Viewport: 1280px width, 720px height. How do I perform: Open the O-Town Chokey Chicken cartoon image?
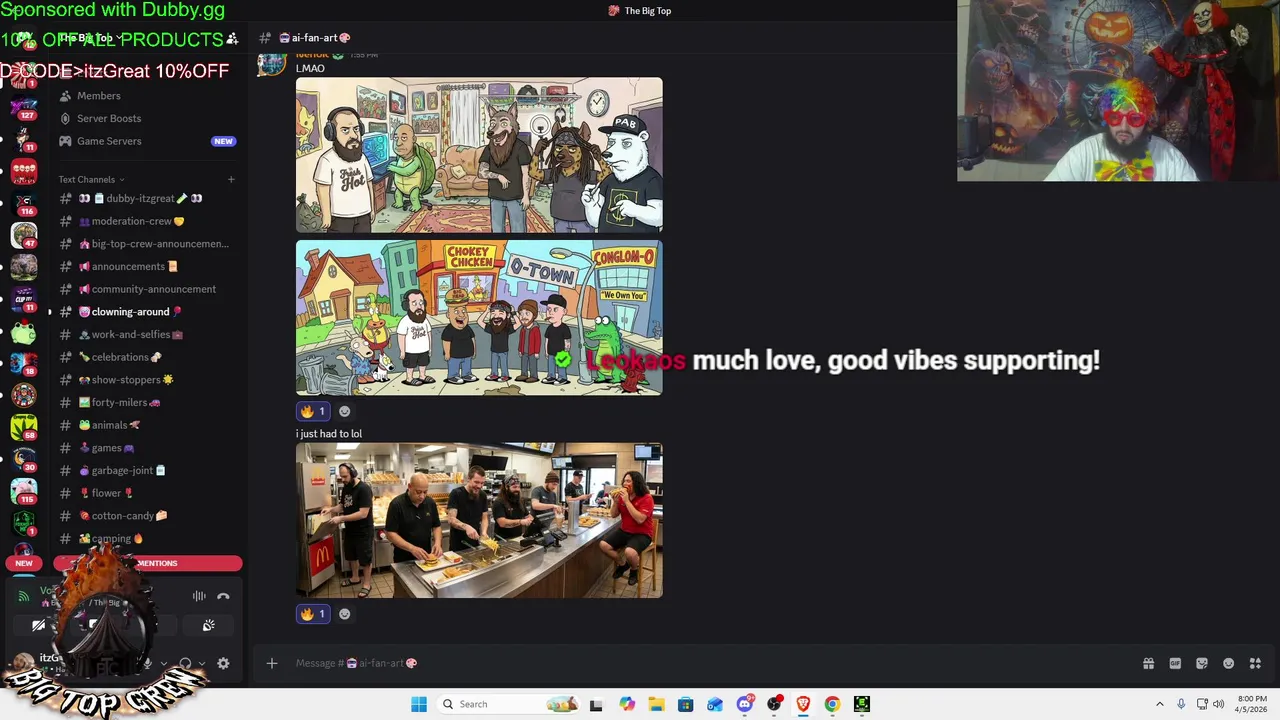[479, 318]
